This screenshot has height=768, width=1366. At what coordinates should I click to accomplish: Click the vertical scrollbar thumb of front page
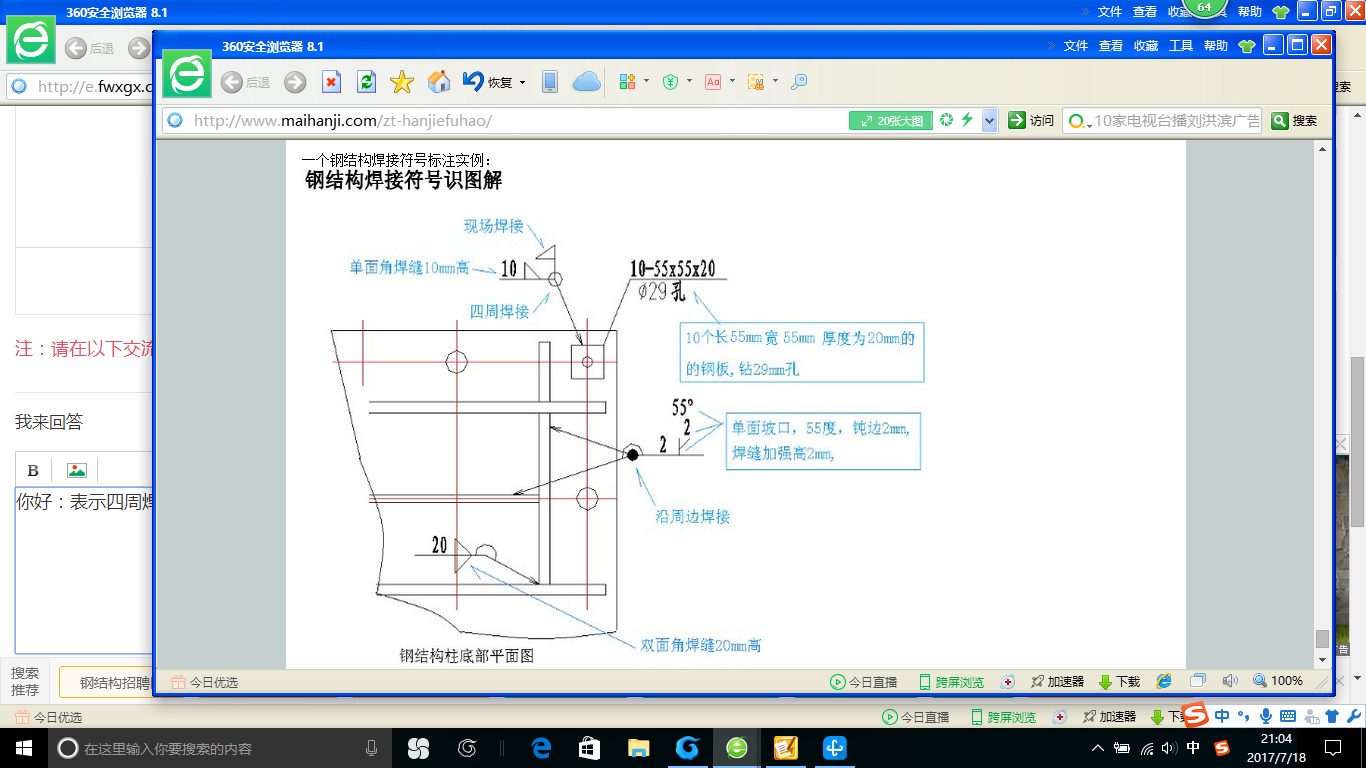click(x=1322, y=638)
